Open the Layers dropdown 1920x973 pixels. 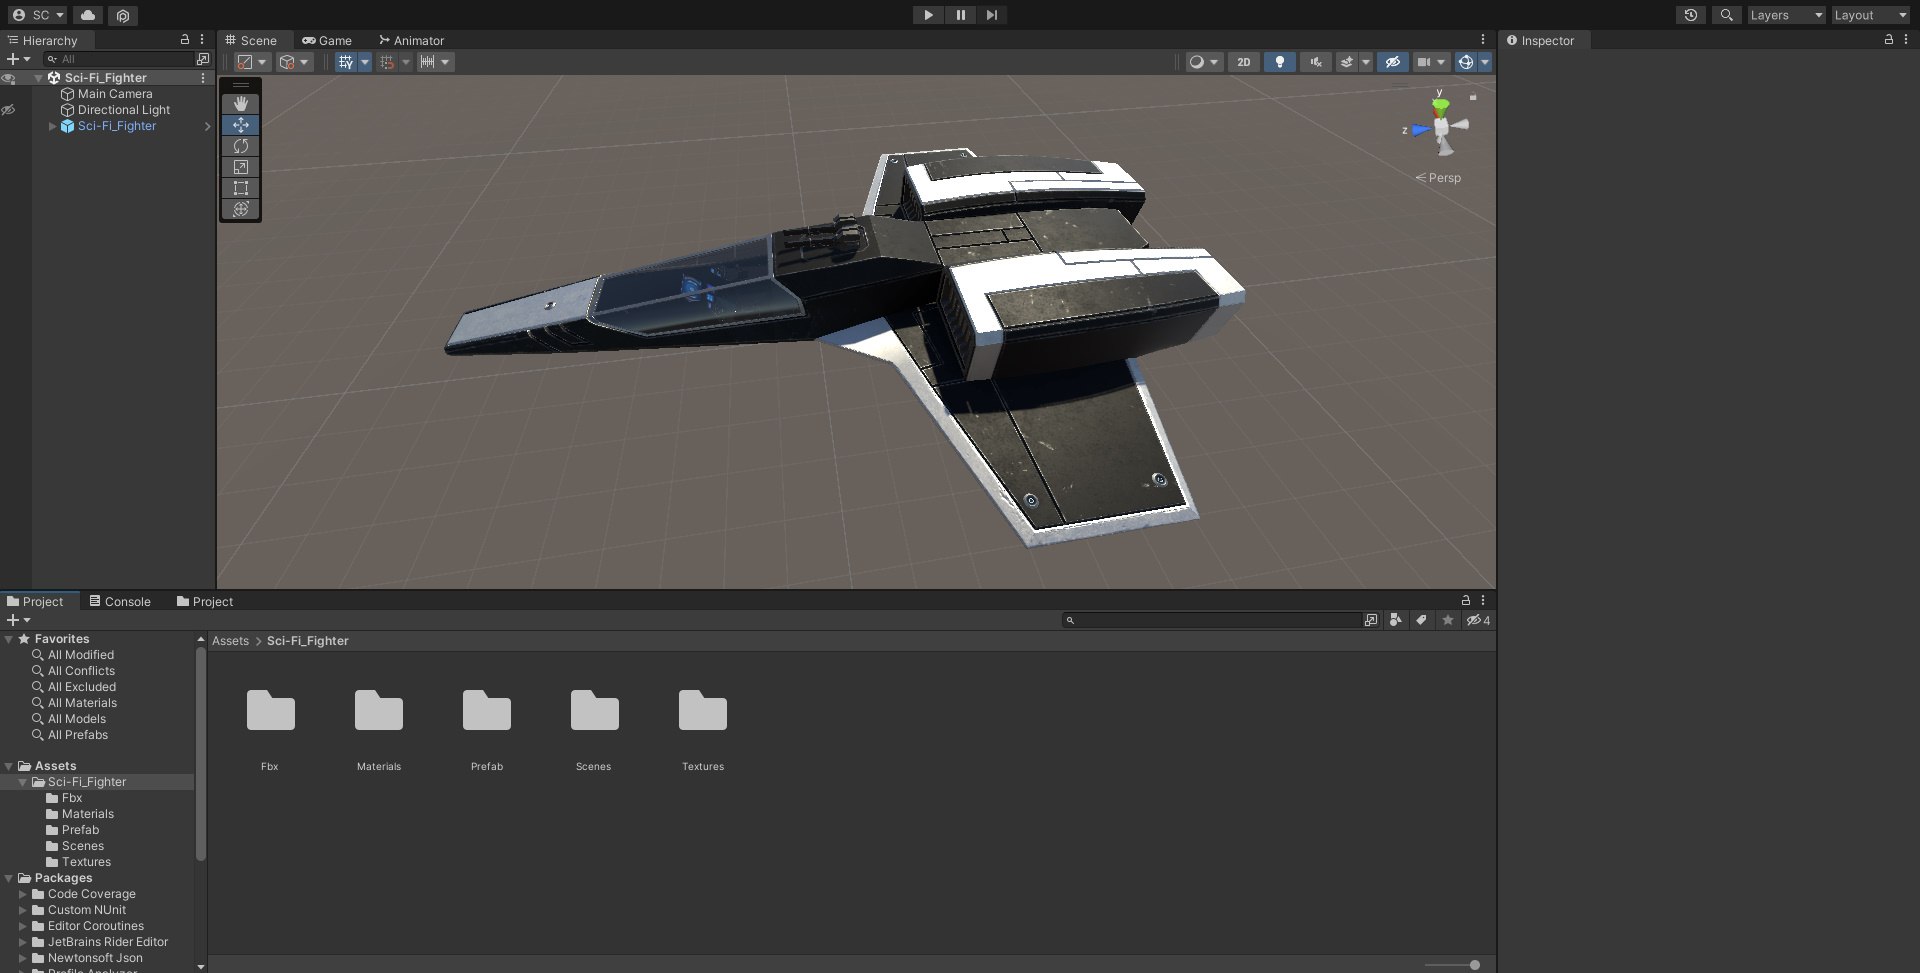pyautogui.click(x=1786, y=15)
